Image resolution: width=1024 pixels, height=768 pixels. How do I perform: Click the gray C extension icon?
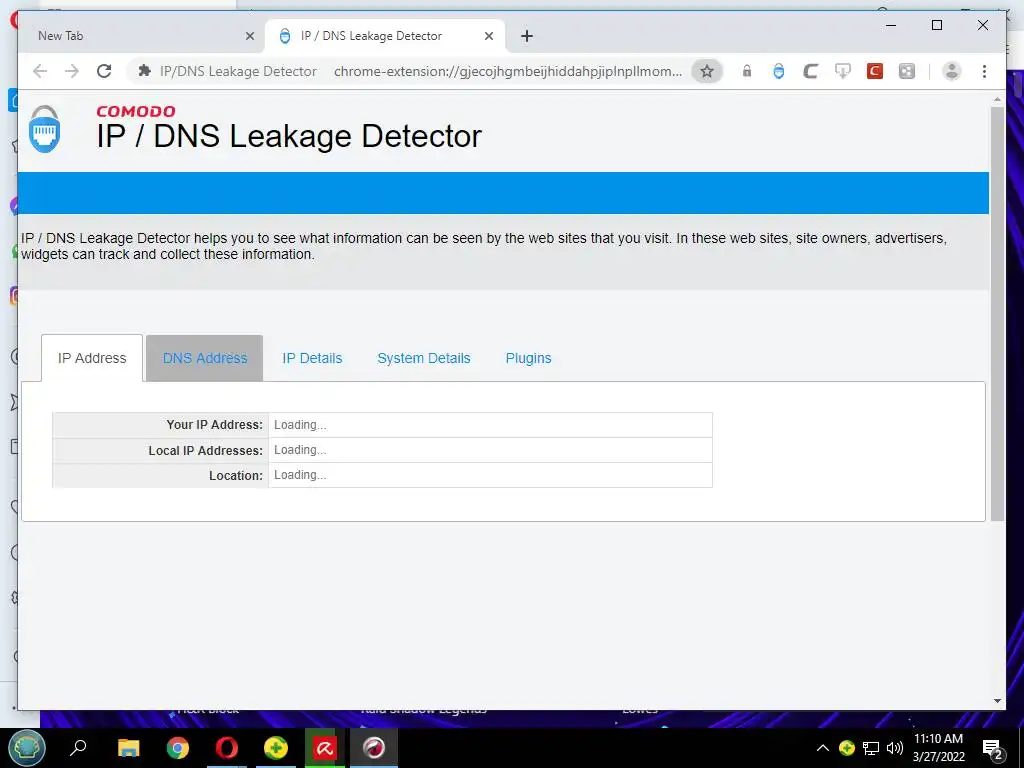(810, 71)
